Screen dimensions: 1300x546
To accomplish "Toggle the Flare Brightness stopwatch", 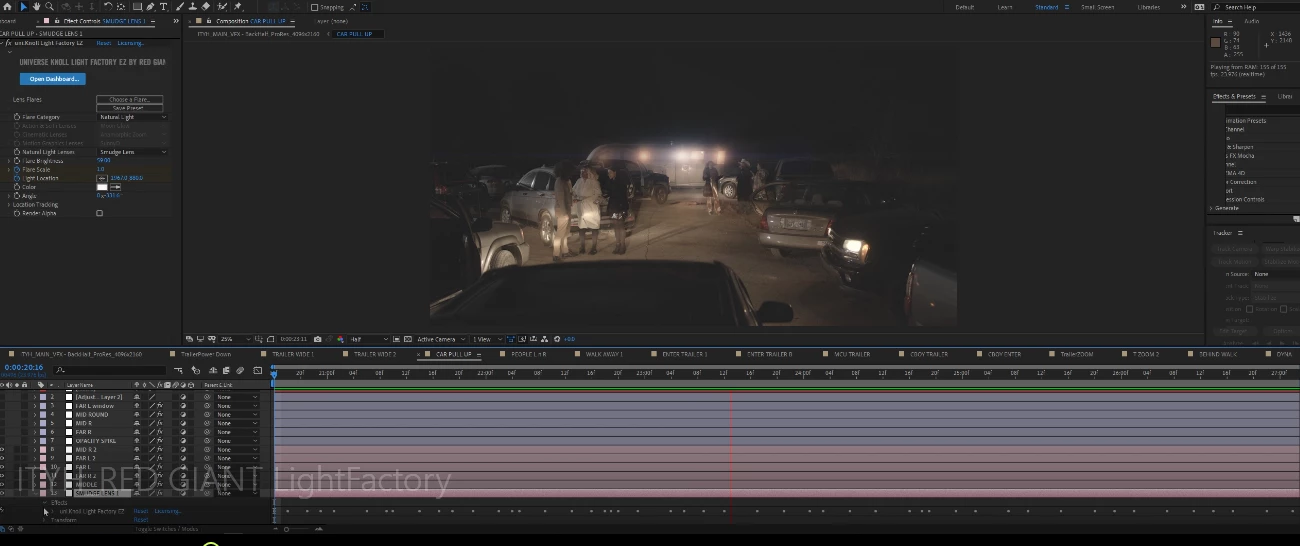I will [x=17, y=161].
